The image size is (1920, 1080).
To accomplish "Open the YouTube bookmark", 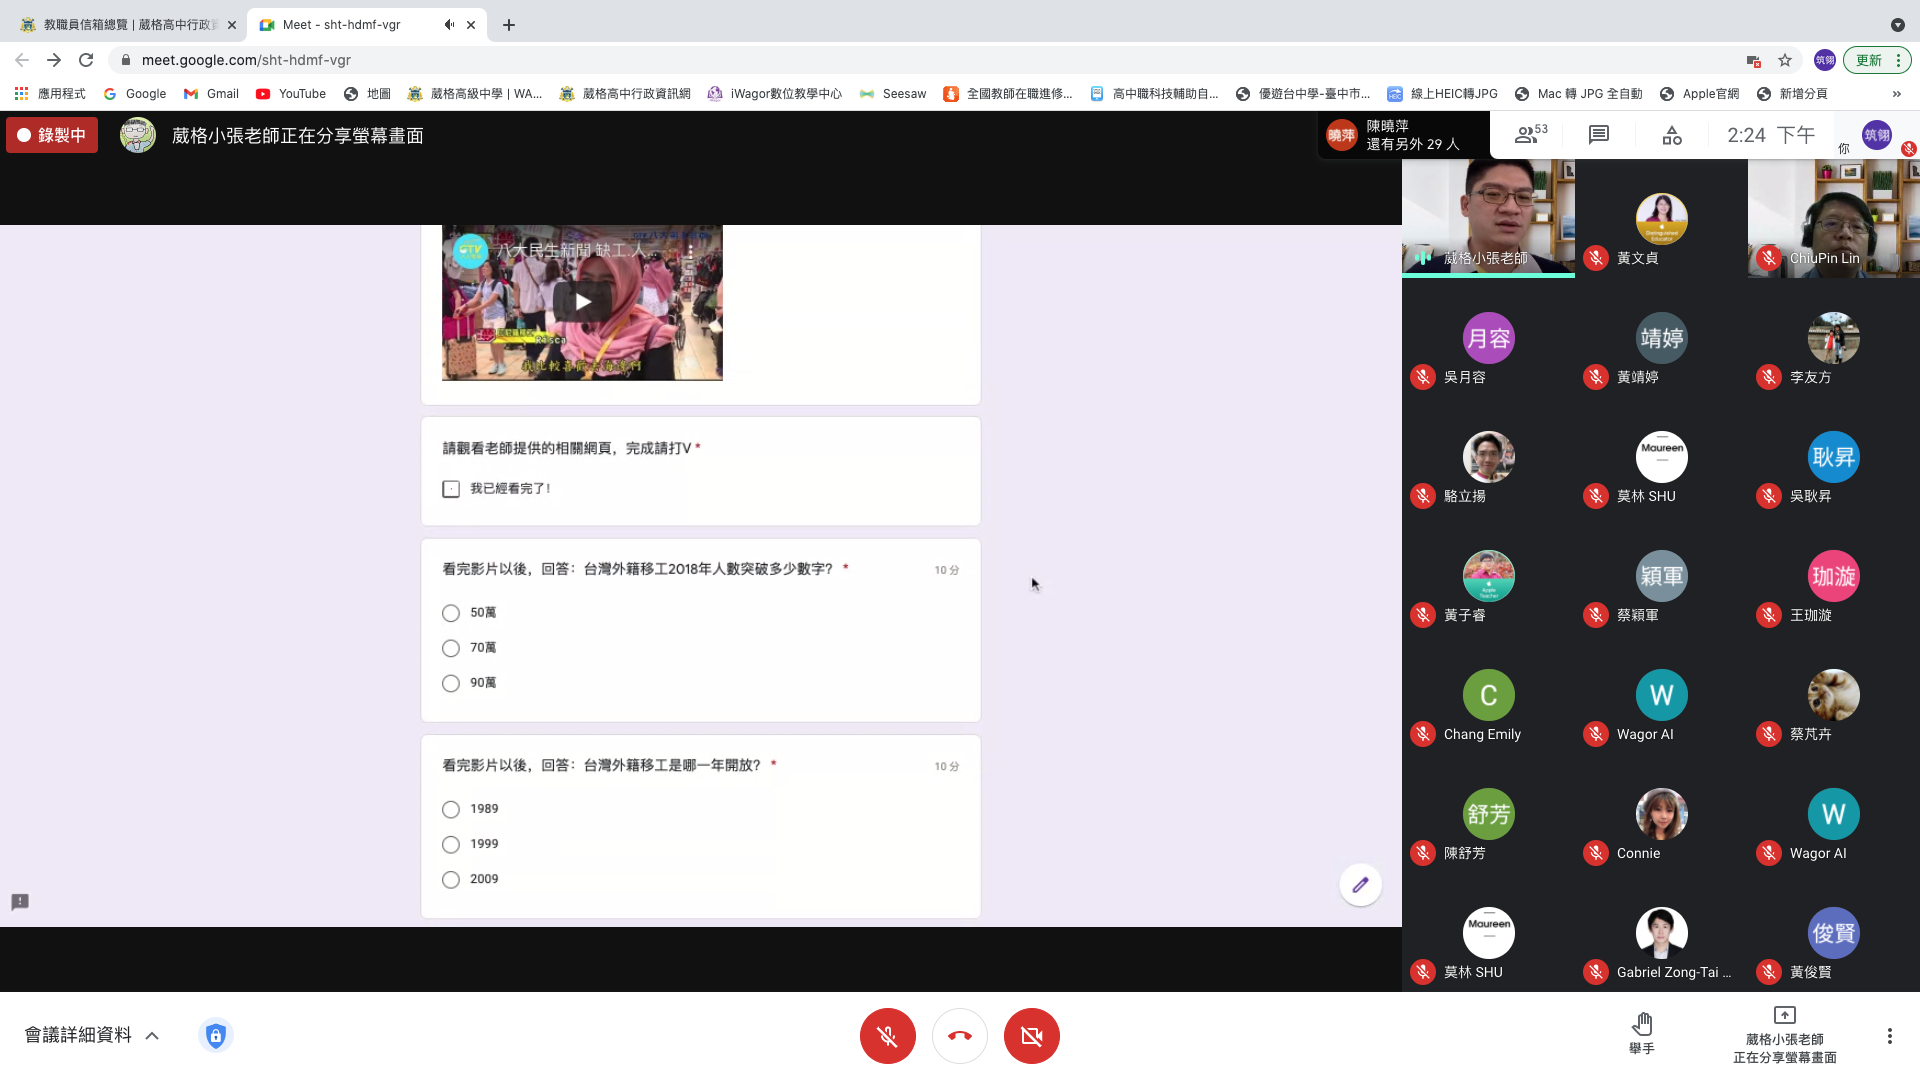I will pos(291,94).
